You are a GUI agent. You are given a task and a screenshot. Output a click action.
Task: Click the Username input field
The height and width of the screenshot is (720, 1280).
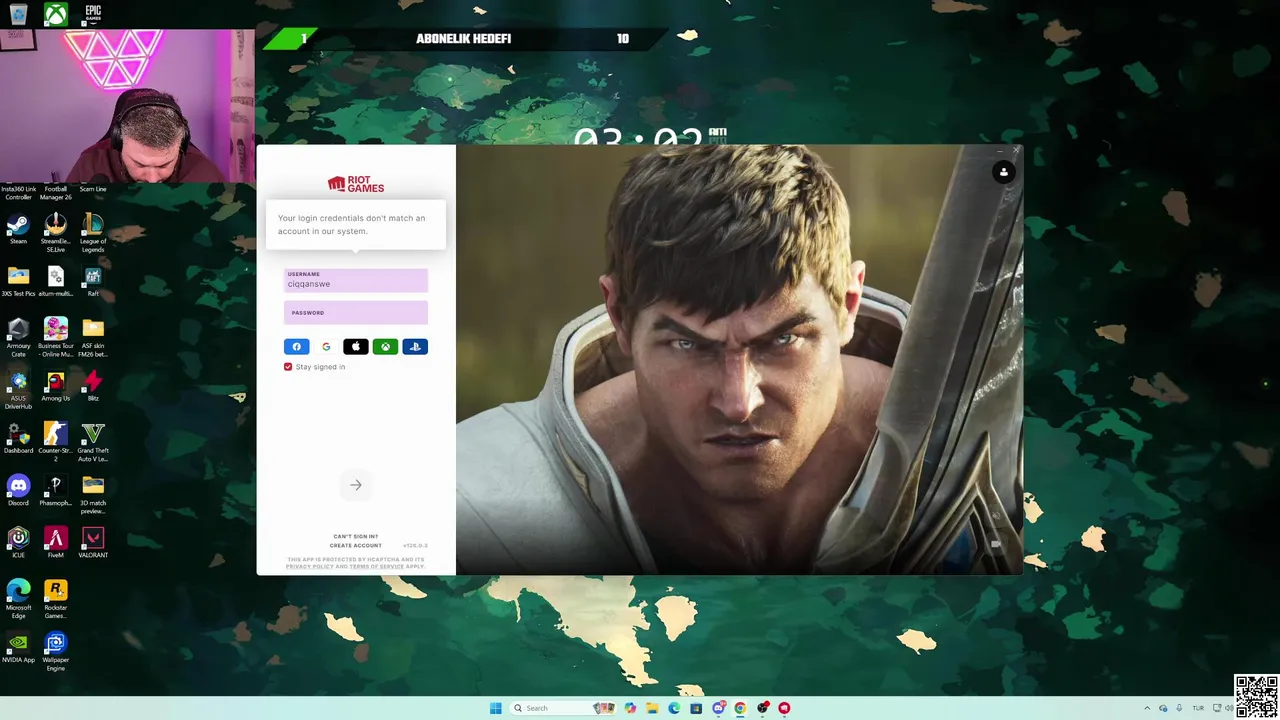pyautogui.click(x=356, y=280)
